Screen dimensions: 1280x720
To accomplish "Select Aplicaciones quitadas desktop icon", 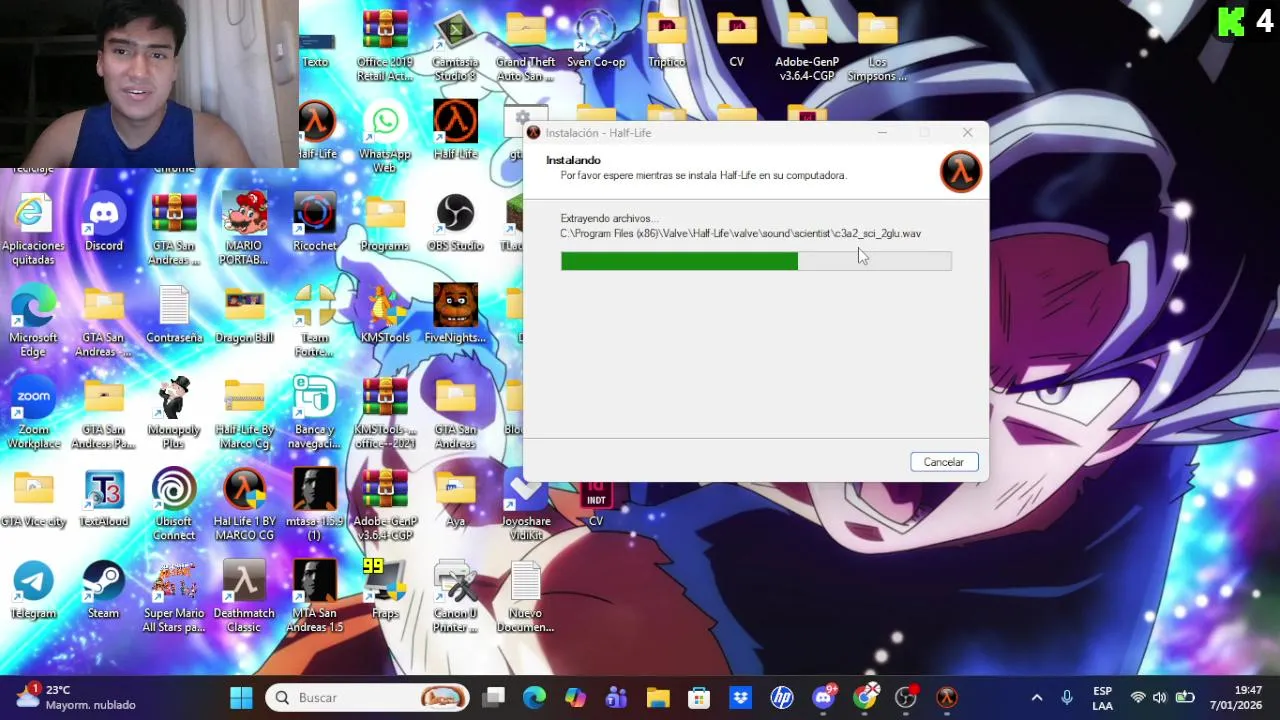I will pyautogui.click(x=33, y=230).
